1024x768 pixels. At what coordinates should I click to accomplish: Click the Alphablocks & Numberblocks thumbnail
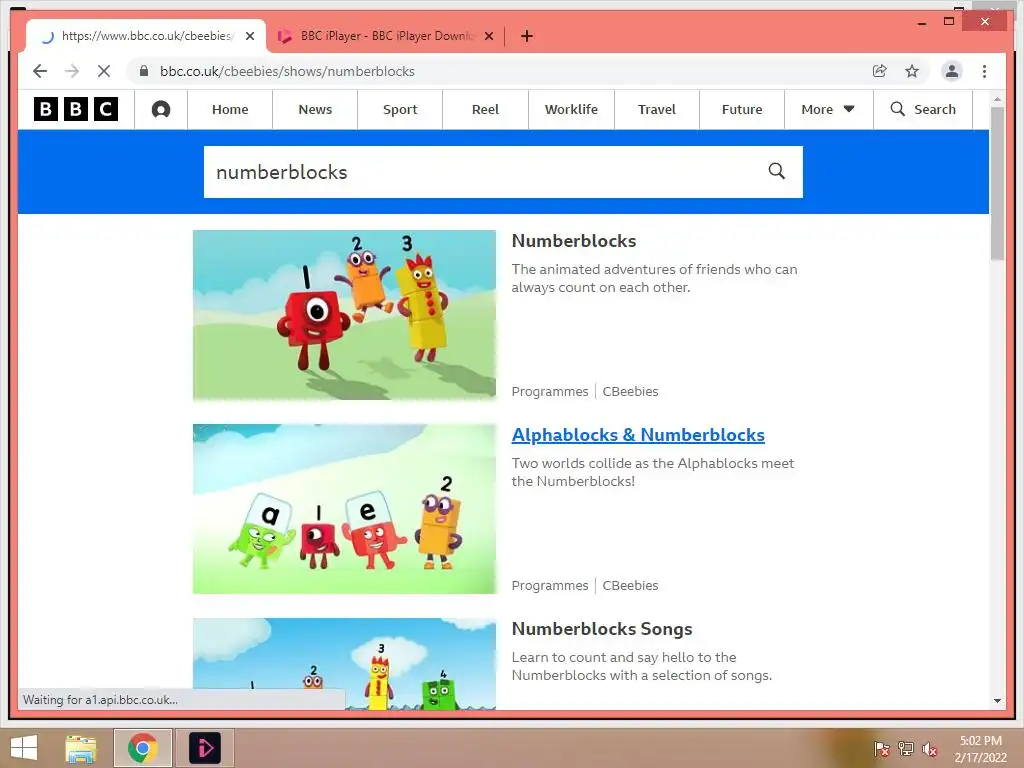pos(344,509)
